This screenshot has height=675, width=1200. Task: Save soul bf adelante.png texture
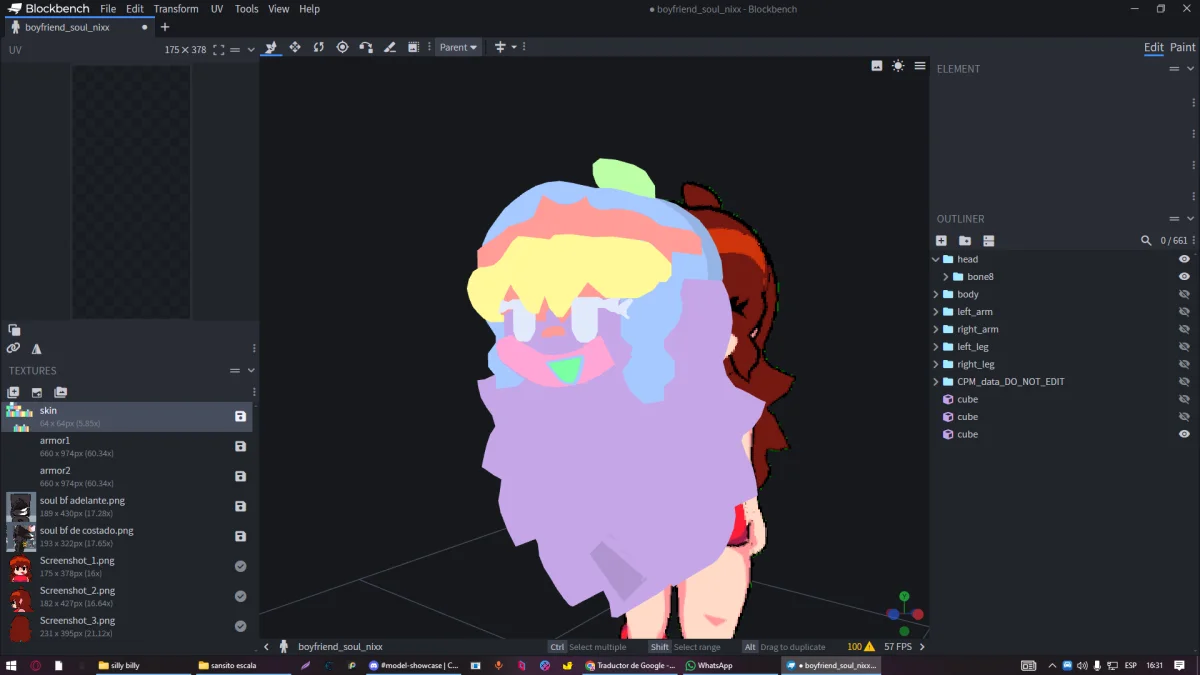click(240, 507)
